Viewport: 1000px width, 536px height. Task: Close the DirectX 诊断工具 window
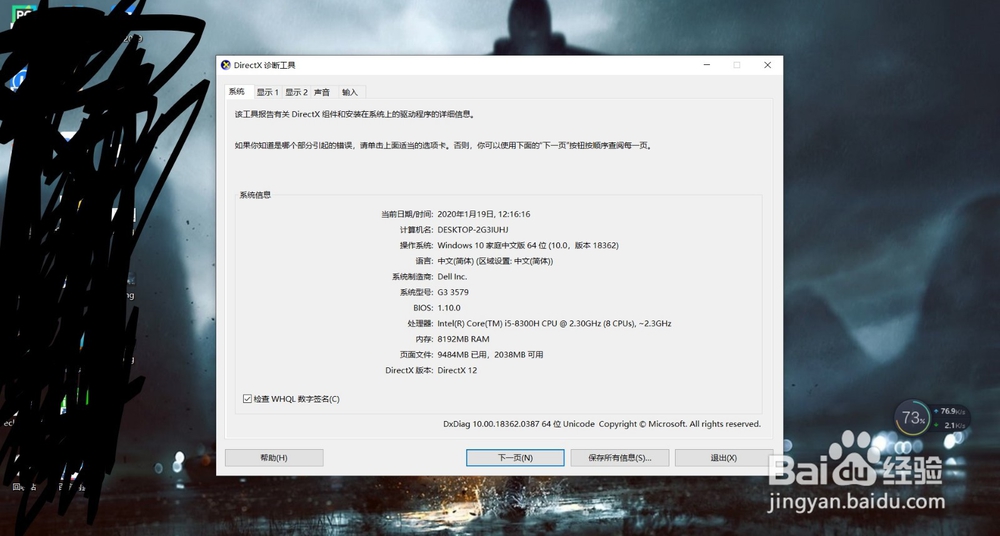767,65
